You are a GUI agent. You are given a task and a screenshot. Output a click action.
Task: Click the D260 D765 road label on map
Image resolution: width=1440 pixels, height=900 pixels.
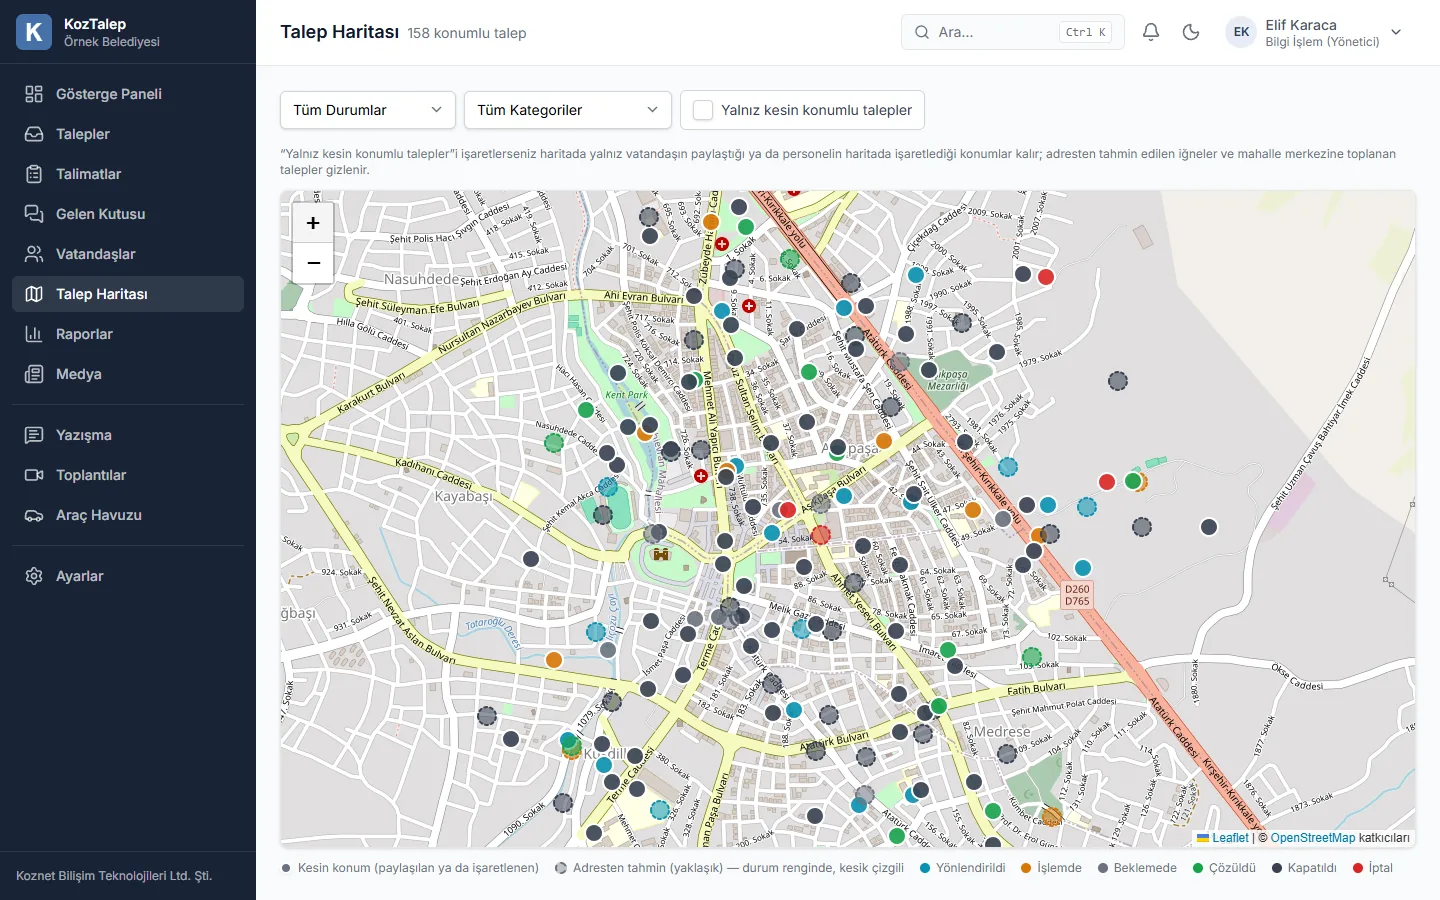(1077, 595)
